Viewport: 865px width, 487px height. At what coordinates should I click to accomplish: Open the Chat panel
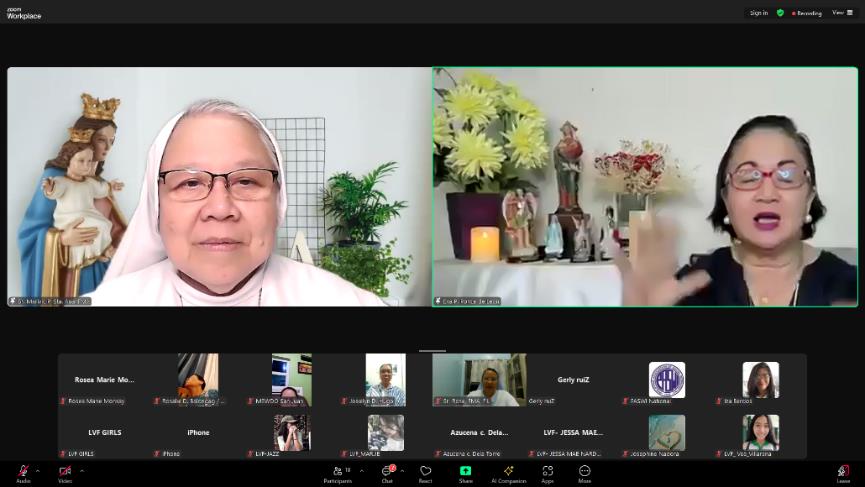[x=387, y=472]
